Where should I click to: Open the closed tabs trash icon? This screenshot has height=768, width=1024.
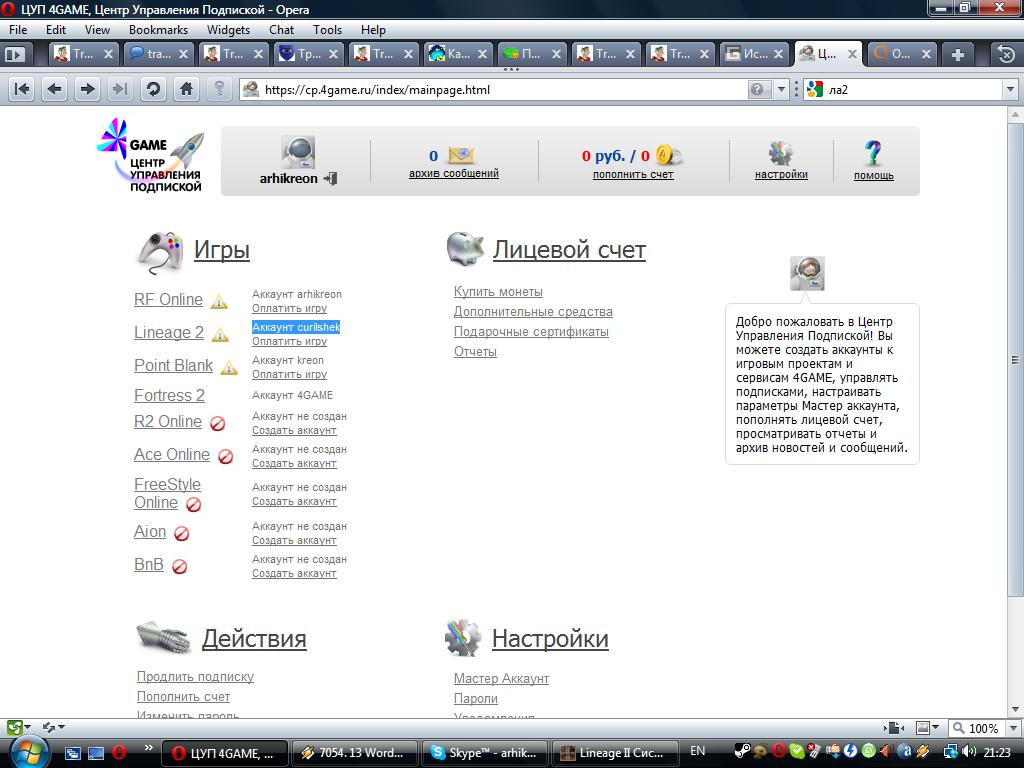1006,54
